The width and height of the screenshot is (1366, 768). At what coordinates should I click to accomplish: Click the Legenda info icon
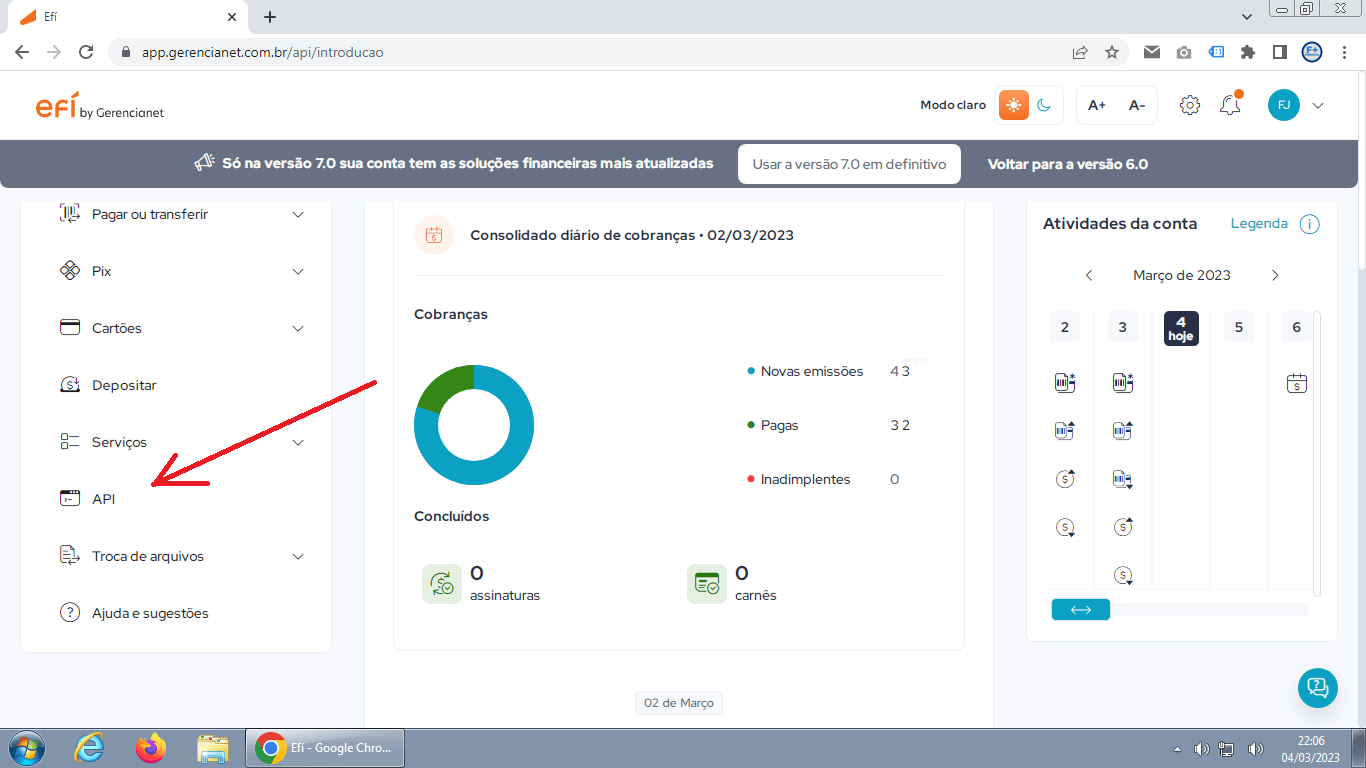(1309, 224)
